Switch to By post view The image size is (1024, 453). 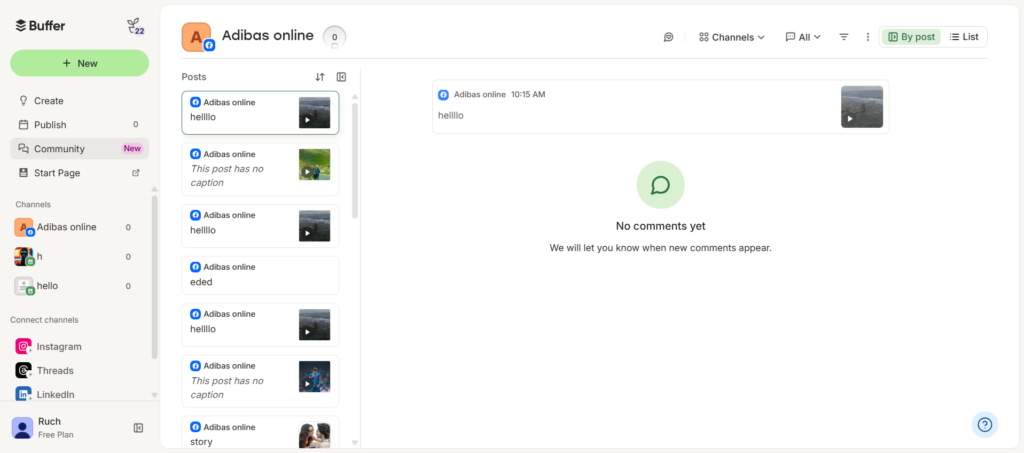pos(911,37)
